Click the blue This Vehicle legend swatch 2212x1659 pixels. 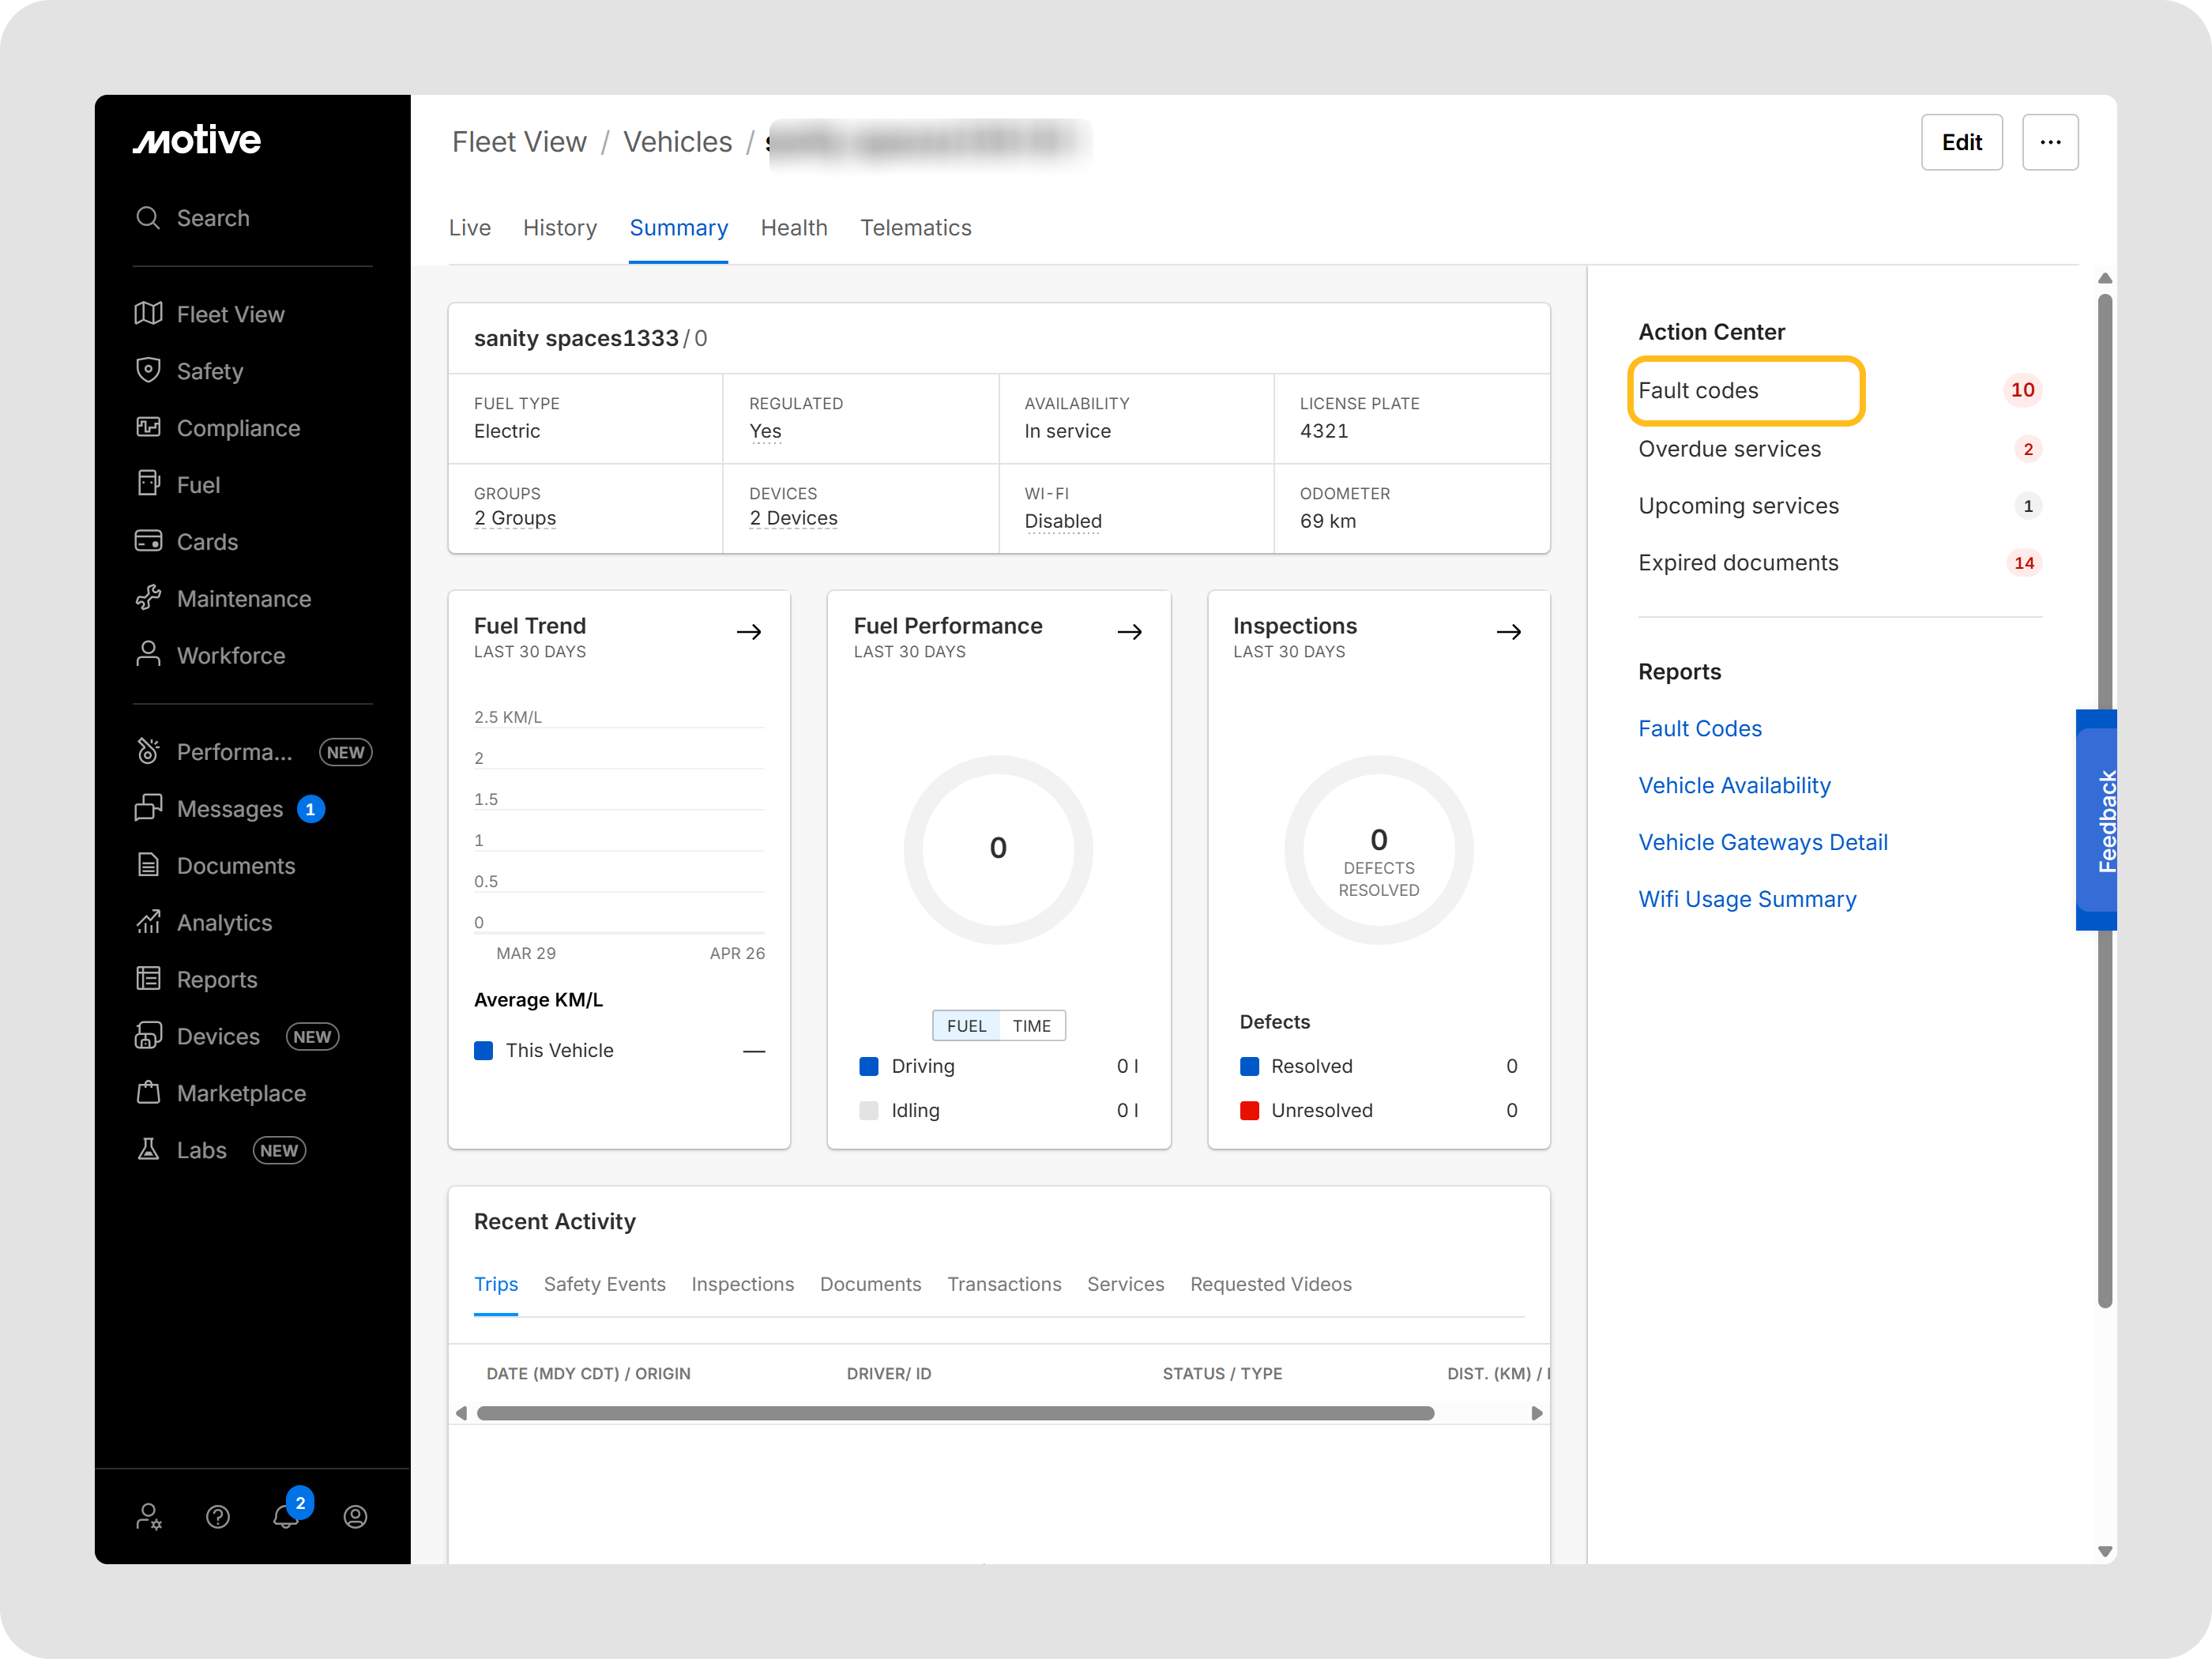point(484,1050)
